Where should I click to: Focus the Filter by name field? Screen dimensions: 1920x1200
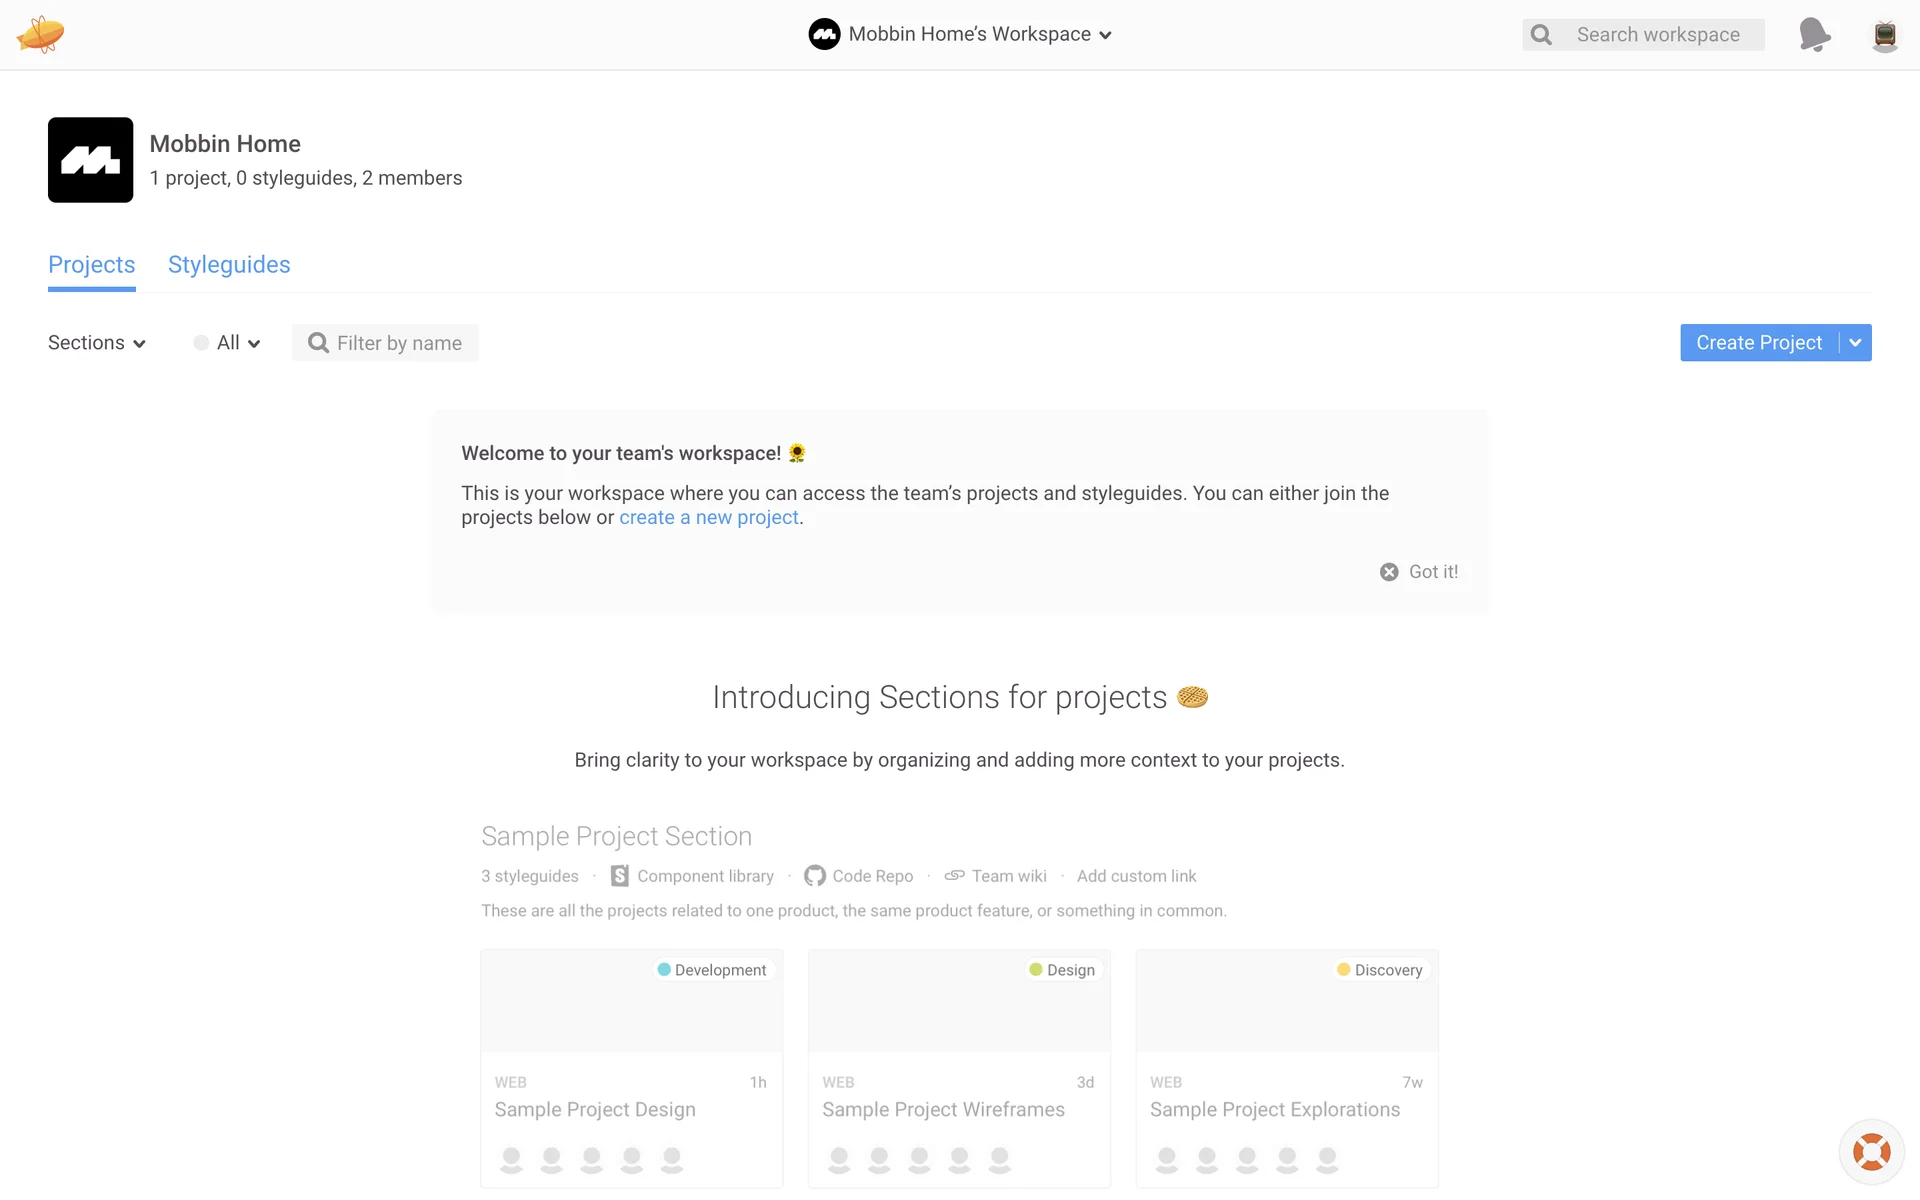click(399, 343)
